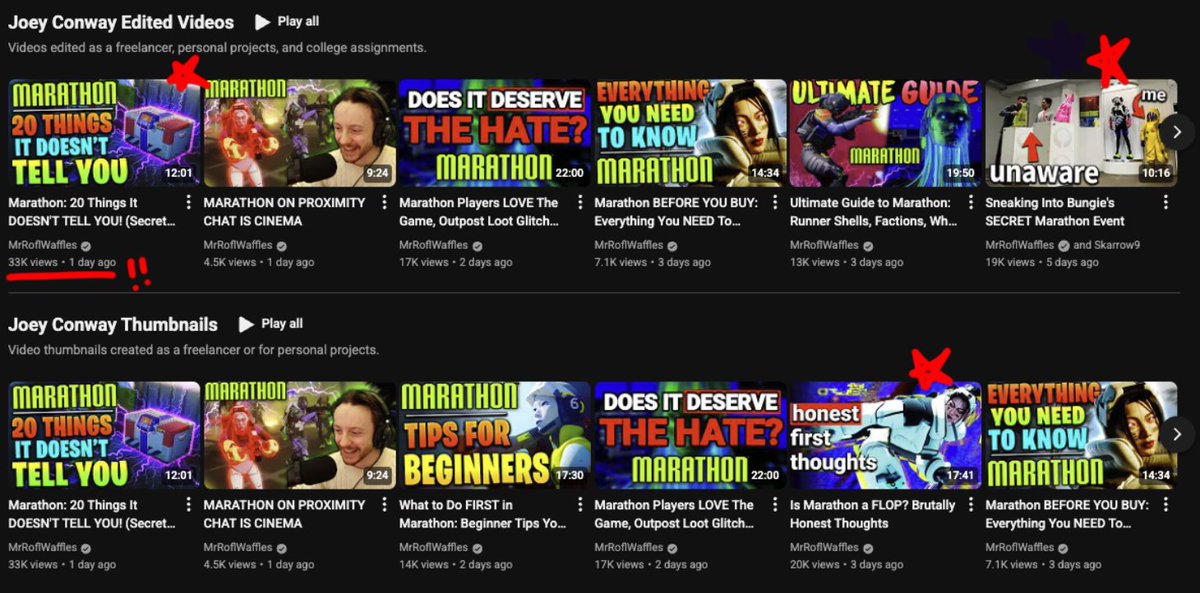1200x593 pixels.
Task: Open options menu for 'BEFORE YOU BUY' in Thumbnails shelf
Action: click(1165, 505)
